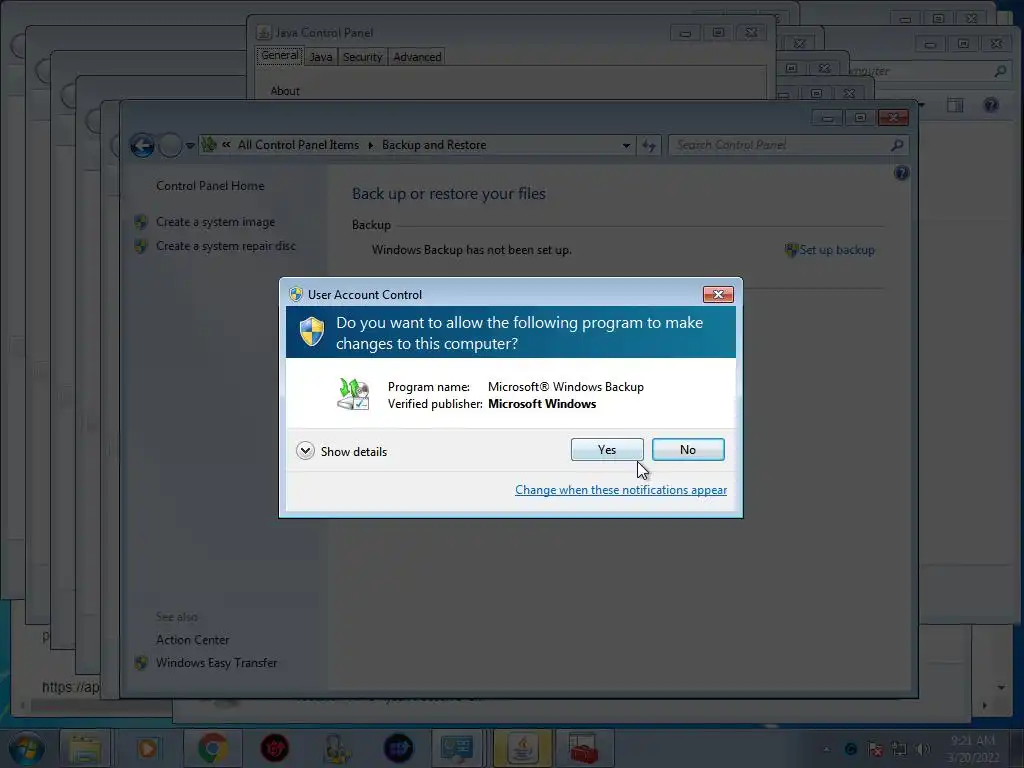Show hidden tray icons arrow
Image resolution: width=1024 pixels, height=768 pixels.
(x=826, y=749)
